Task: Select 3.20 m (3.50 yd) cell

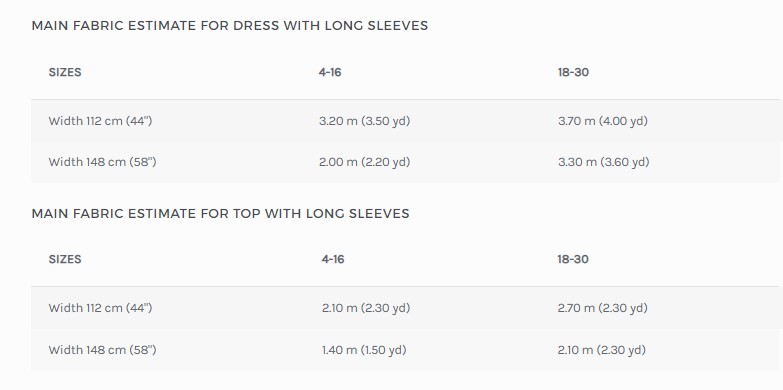Action: pos(365,121)
